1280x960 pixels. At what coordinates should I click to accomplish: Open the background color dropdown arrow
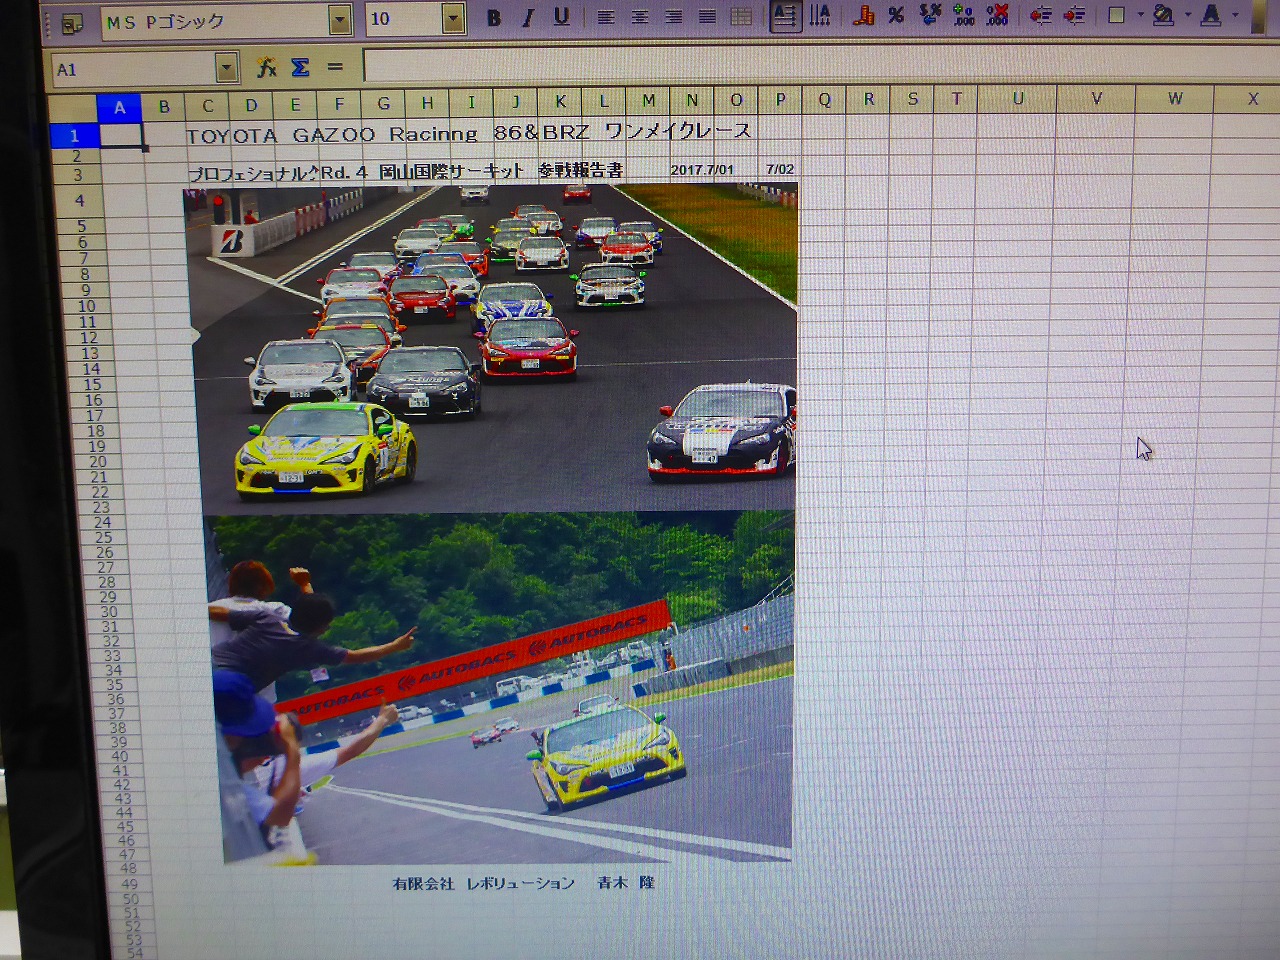[x=1188, y=15]
